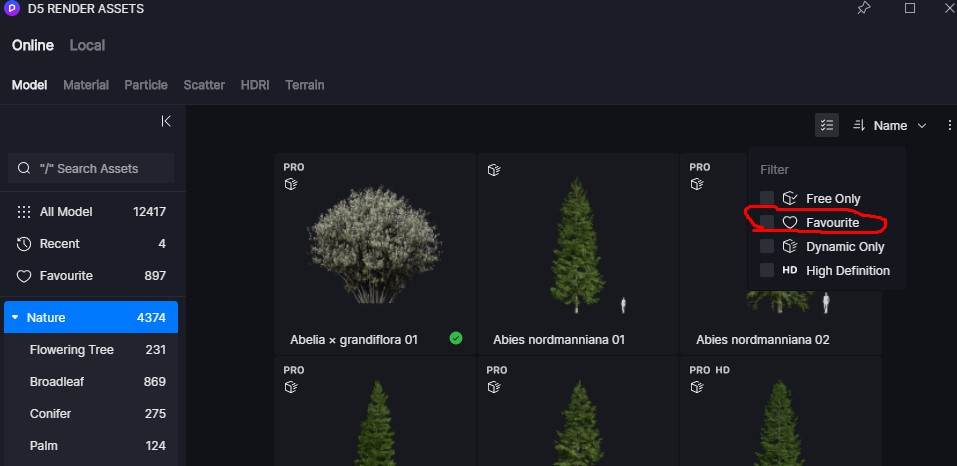Click the HD icon in Filter panel
This screenshot has height=466, width=957.
pos(790,270)
